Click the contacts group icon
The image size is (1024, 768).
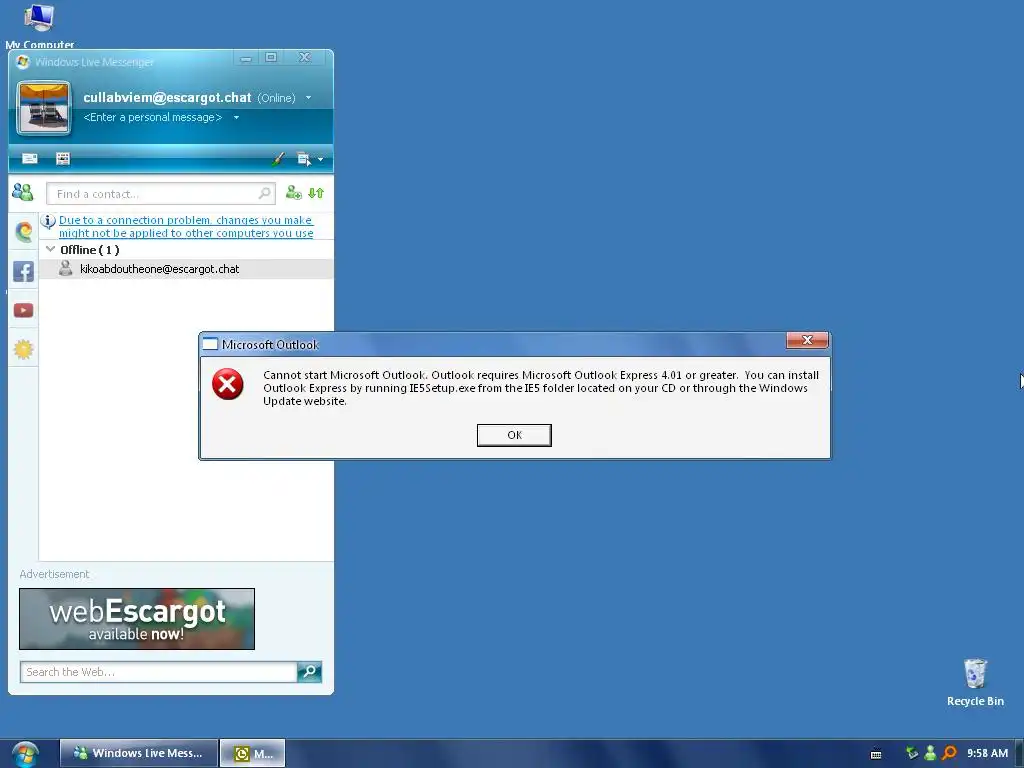click(x=23, y=192)
